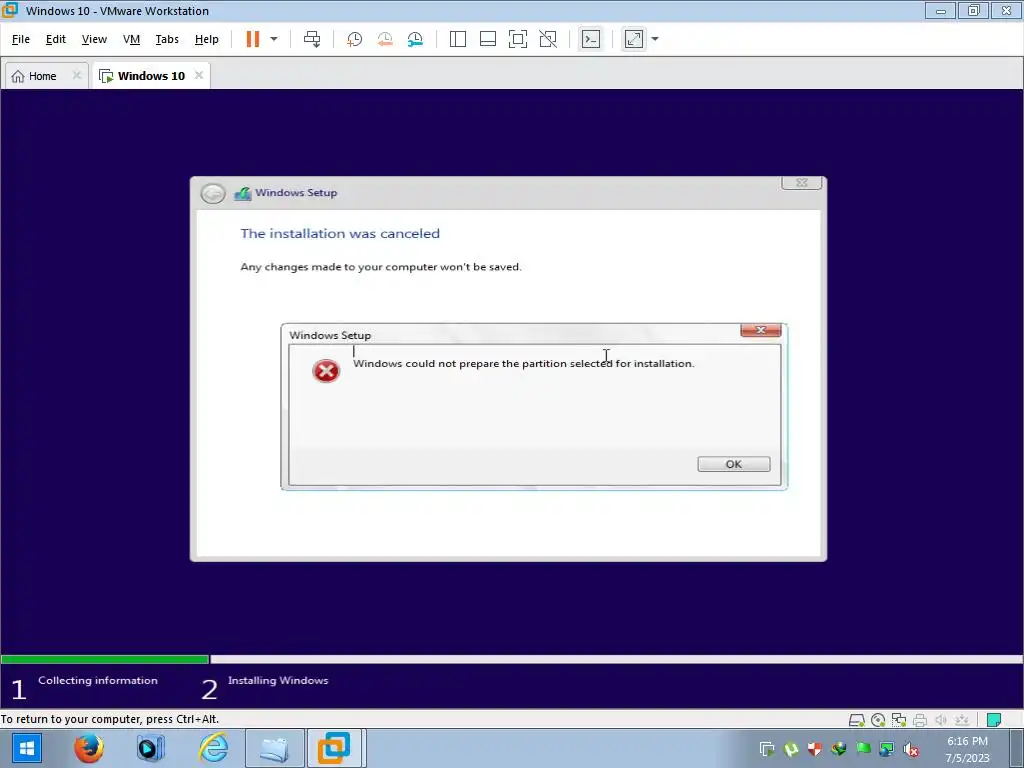The width and height of the screenshot is (1024, 768).
Task: Enter full screen mode
Action: click(x=518, y=39)
